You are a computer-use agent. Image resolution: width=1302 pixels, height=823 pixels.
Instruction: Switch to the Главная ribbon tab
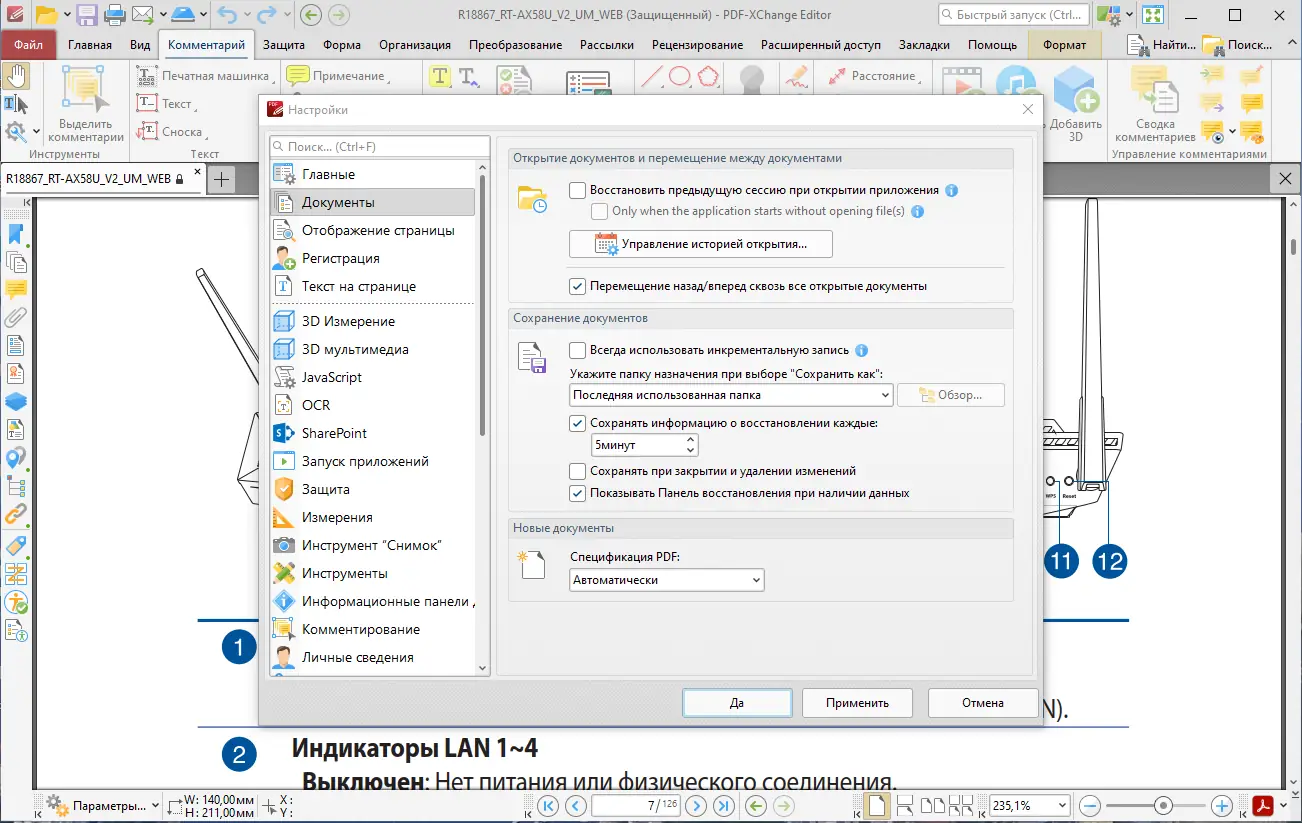[90, 45]
